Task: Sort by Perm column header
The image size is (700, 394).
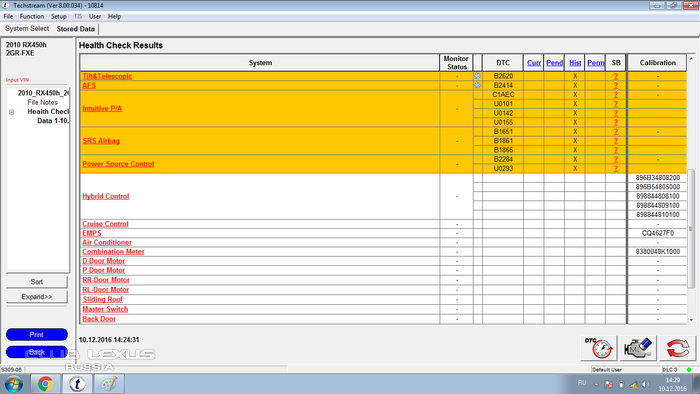Action: point(596,63)
